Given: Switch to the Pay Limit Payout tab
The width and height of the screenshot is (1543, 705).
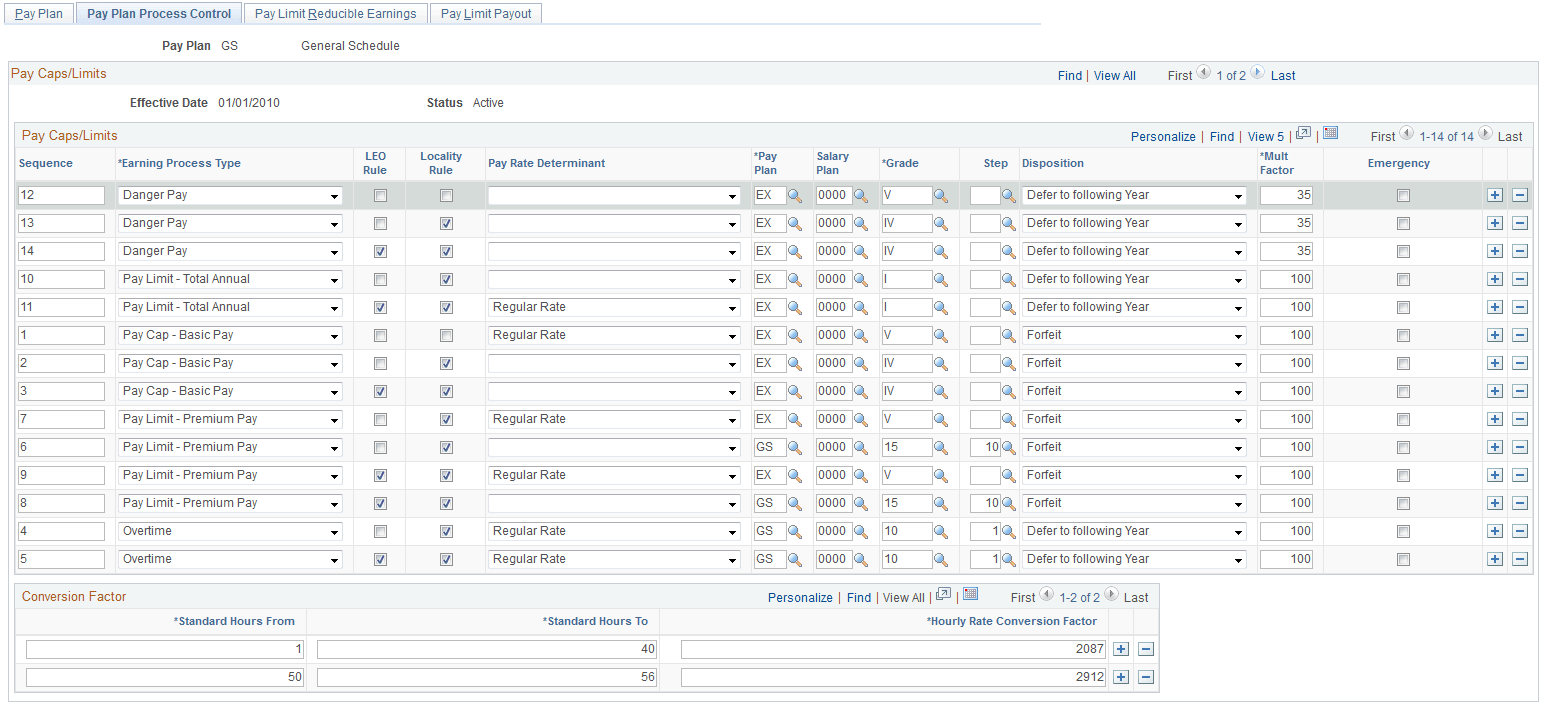Looking at the screenshot, I should coord(486,13).
